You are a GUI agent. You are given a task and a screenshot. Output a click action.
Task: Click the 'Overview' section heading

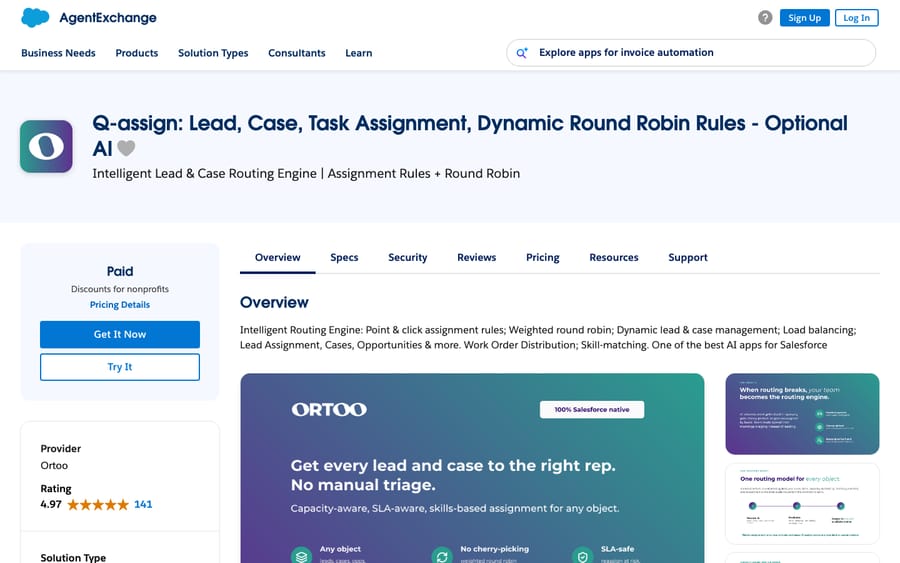pyautogui.click(x=274, y=302)
